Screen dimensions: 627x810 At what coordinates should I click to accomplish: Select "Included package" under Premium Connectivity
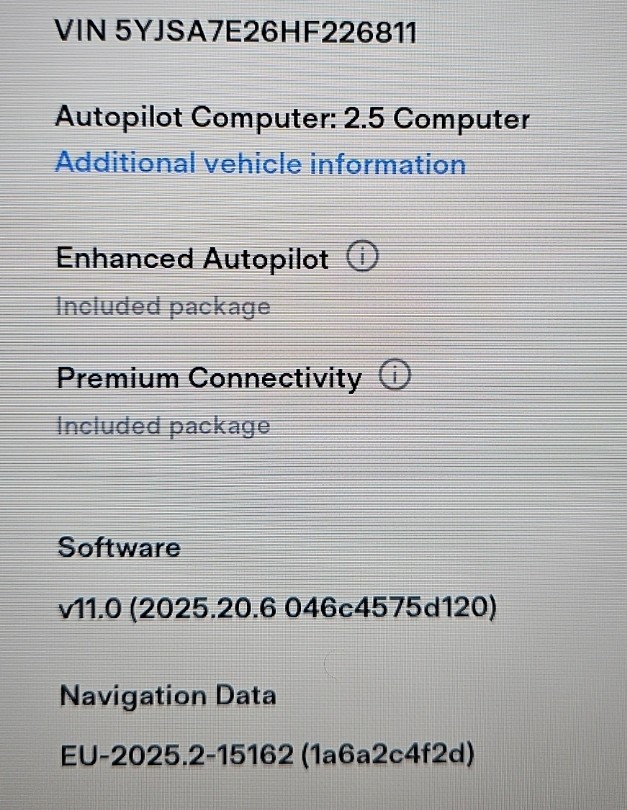(162, 426)
